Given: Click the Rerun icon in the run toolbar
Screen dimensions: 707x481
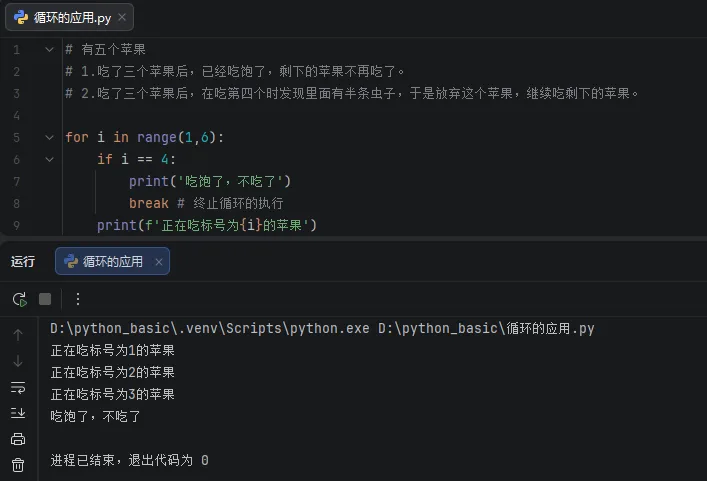Looking at the screenshot, I should click(x=19, y=299).
